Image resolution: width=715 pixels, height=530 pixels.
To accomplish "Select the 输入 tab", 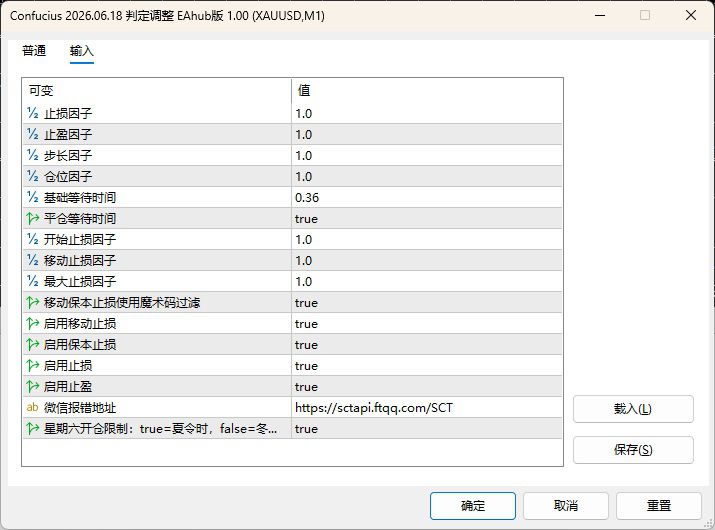I will pyautogui.click(x=82, y=51).
